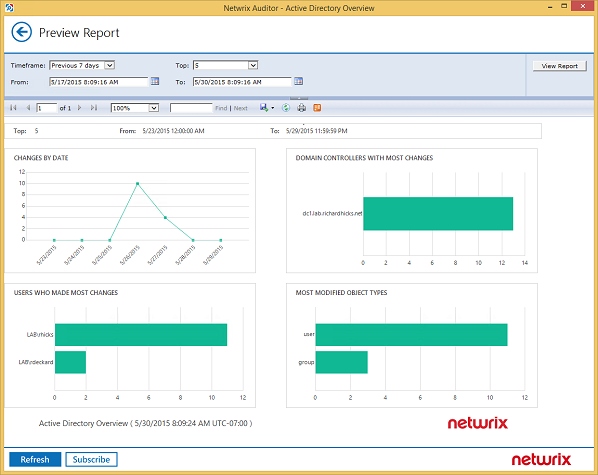Click the From date input field
Image resolution: width=598 pixels, height=475 pixels.
tap(98, 82)
